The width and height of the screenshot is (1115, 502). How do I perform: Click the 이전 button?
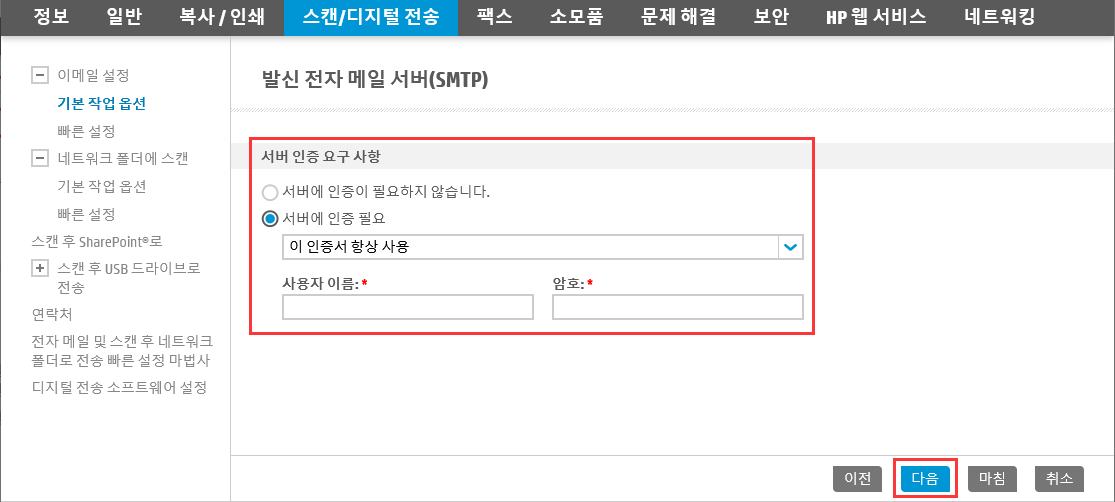click(x=858, y=479)
